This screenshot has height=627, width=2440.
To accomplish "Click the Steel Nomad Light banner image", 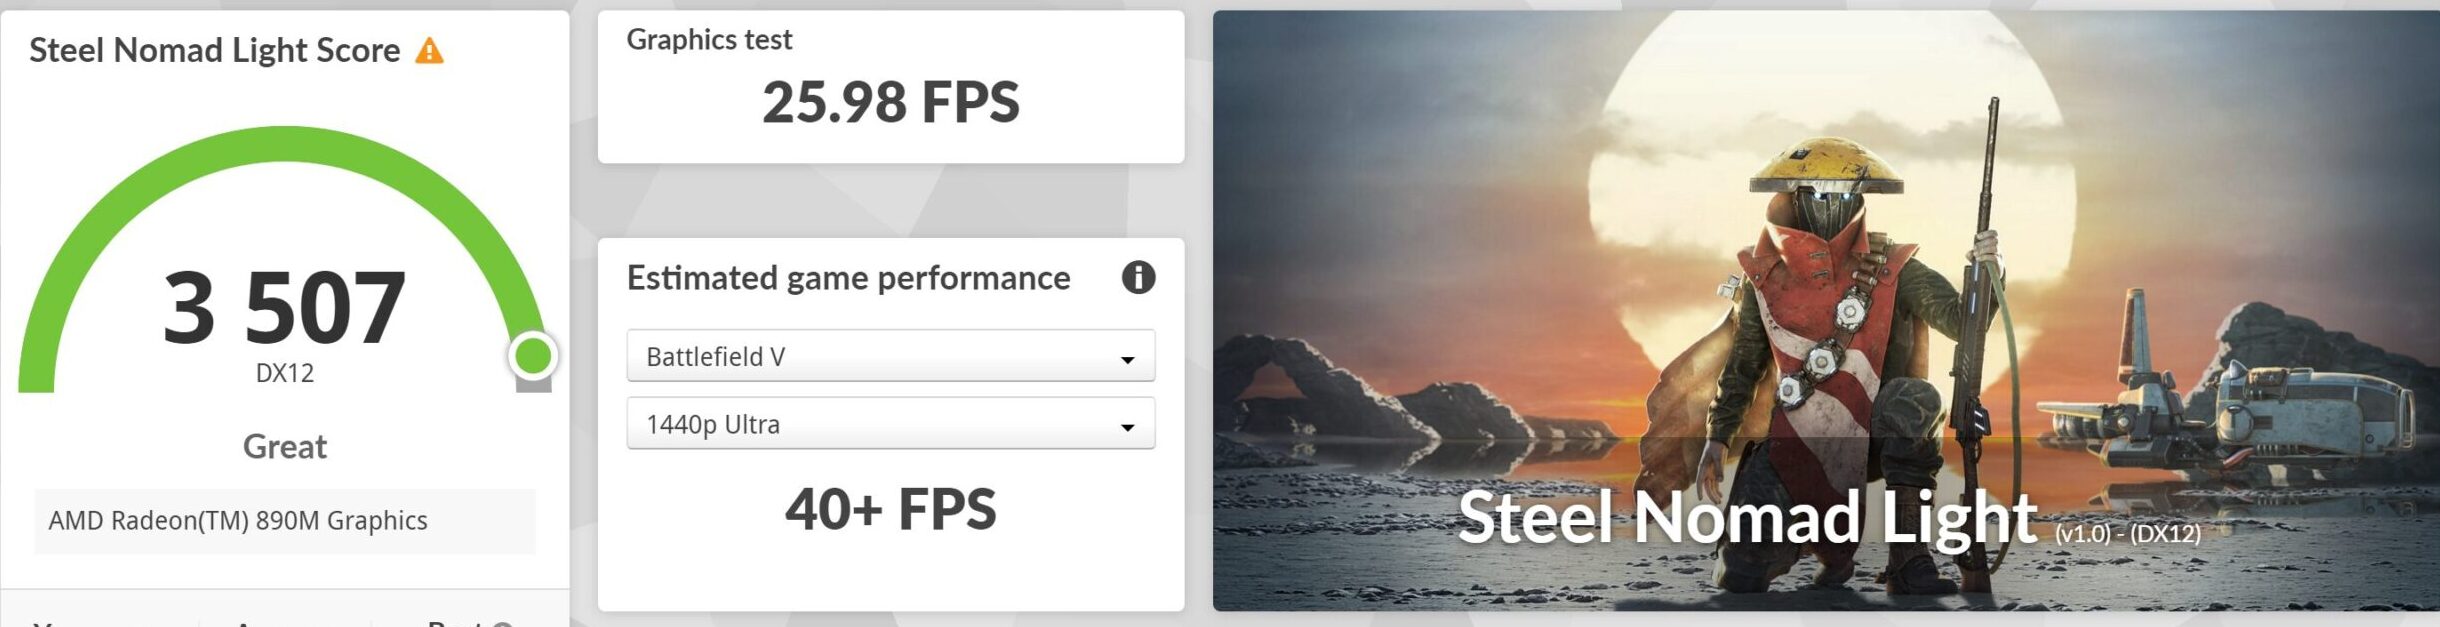I will [x=1825, y=250].
